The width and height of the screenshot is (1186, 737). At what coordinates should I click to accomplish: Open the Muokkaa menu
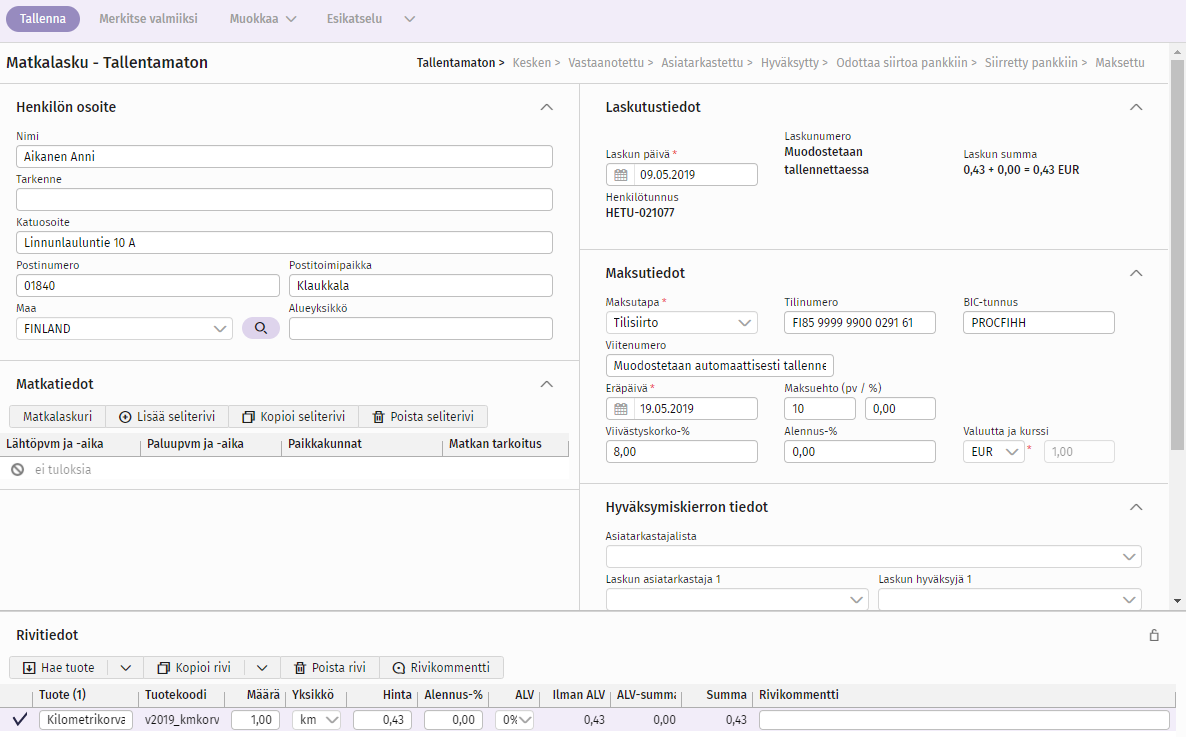263,19
